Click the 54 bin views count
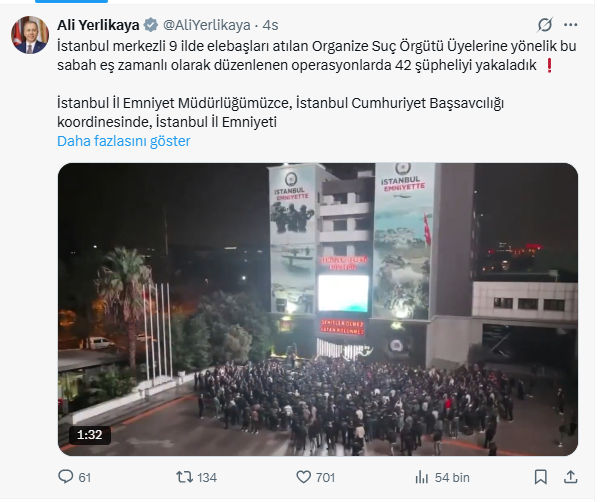Screen dimensions: 603x502 (x=452, y=477)
